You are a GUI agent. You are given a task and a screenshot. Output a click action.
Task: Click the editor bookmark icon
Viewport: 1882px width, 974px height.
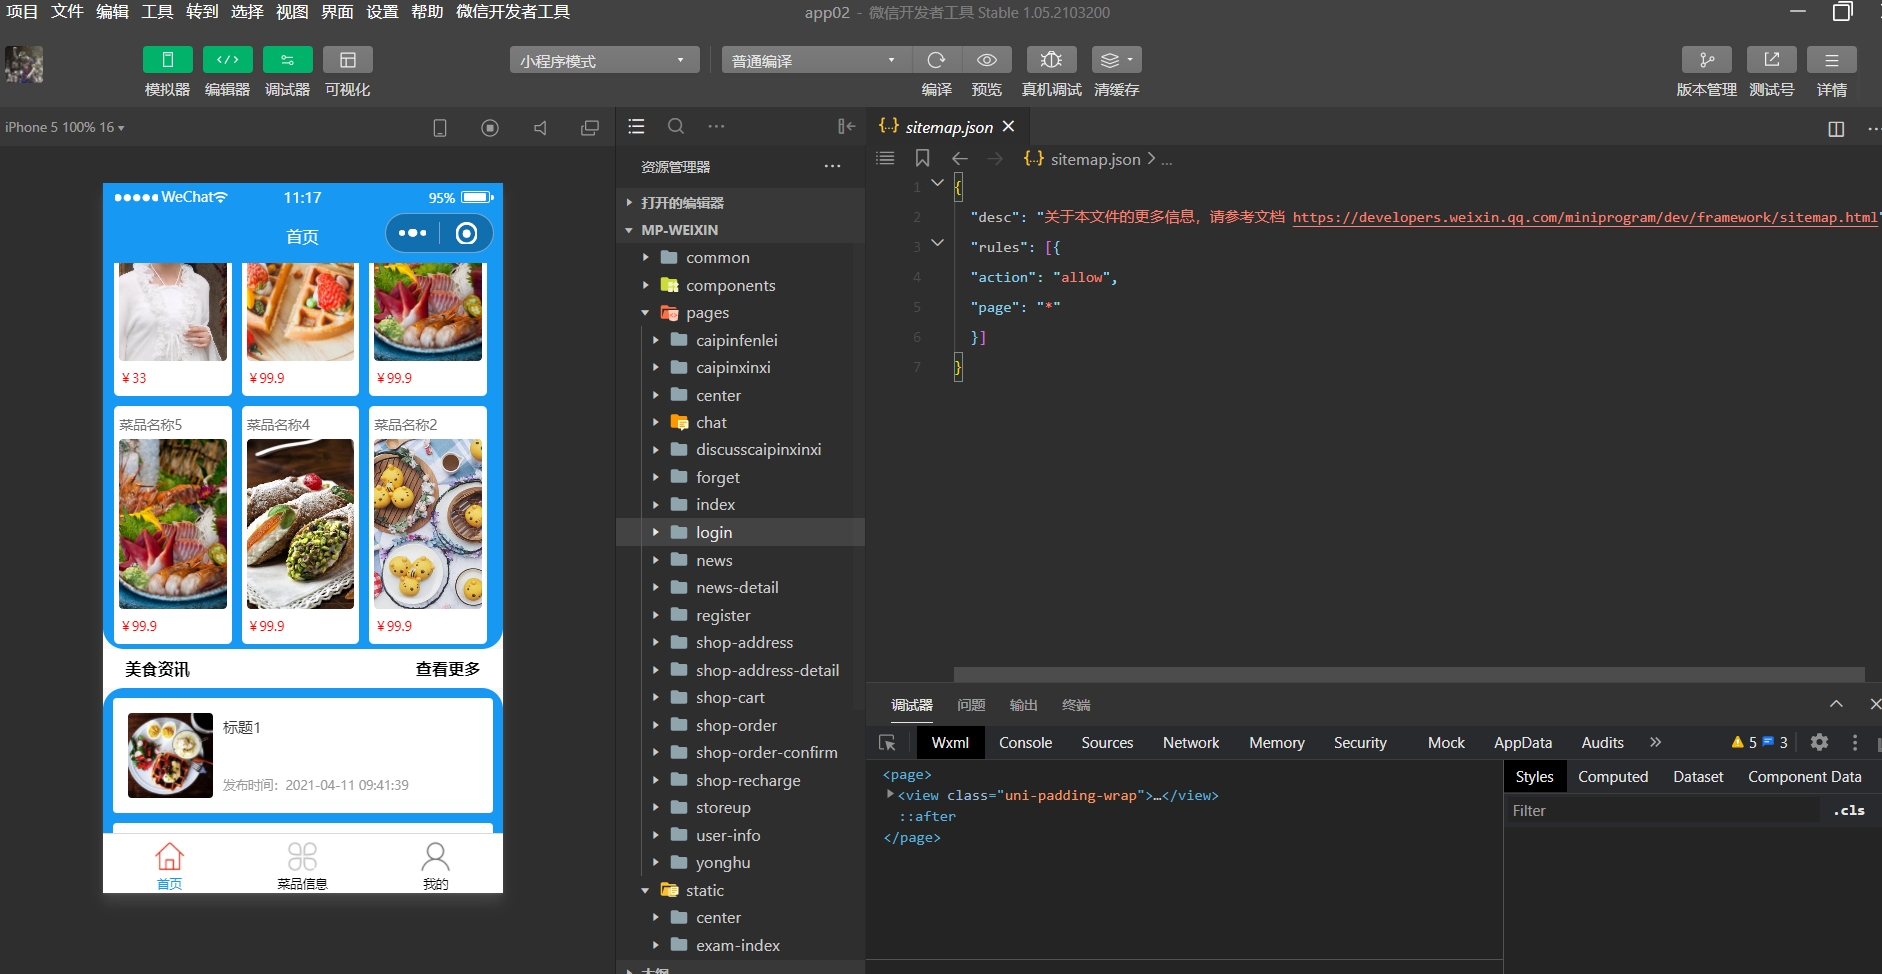click(x=922, y=158)
